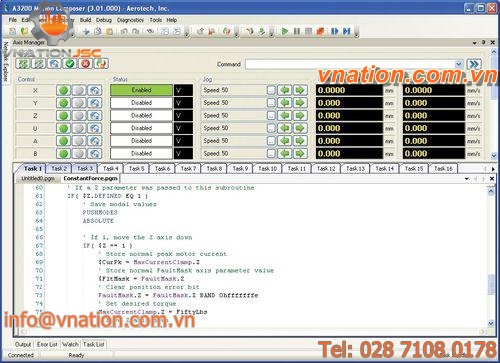Image resolution: width=500 pixels, height=363 pixels.
Task: Click the gray disable button for Z axis
Action: click(x=79, y=116)
